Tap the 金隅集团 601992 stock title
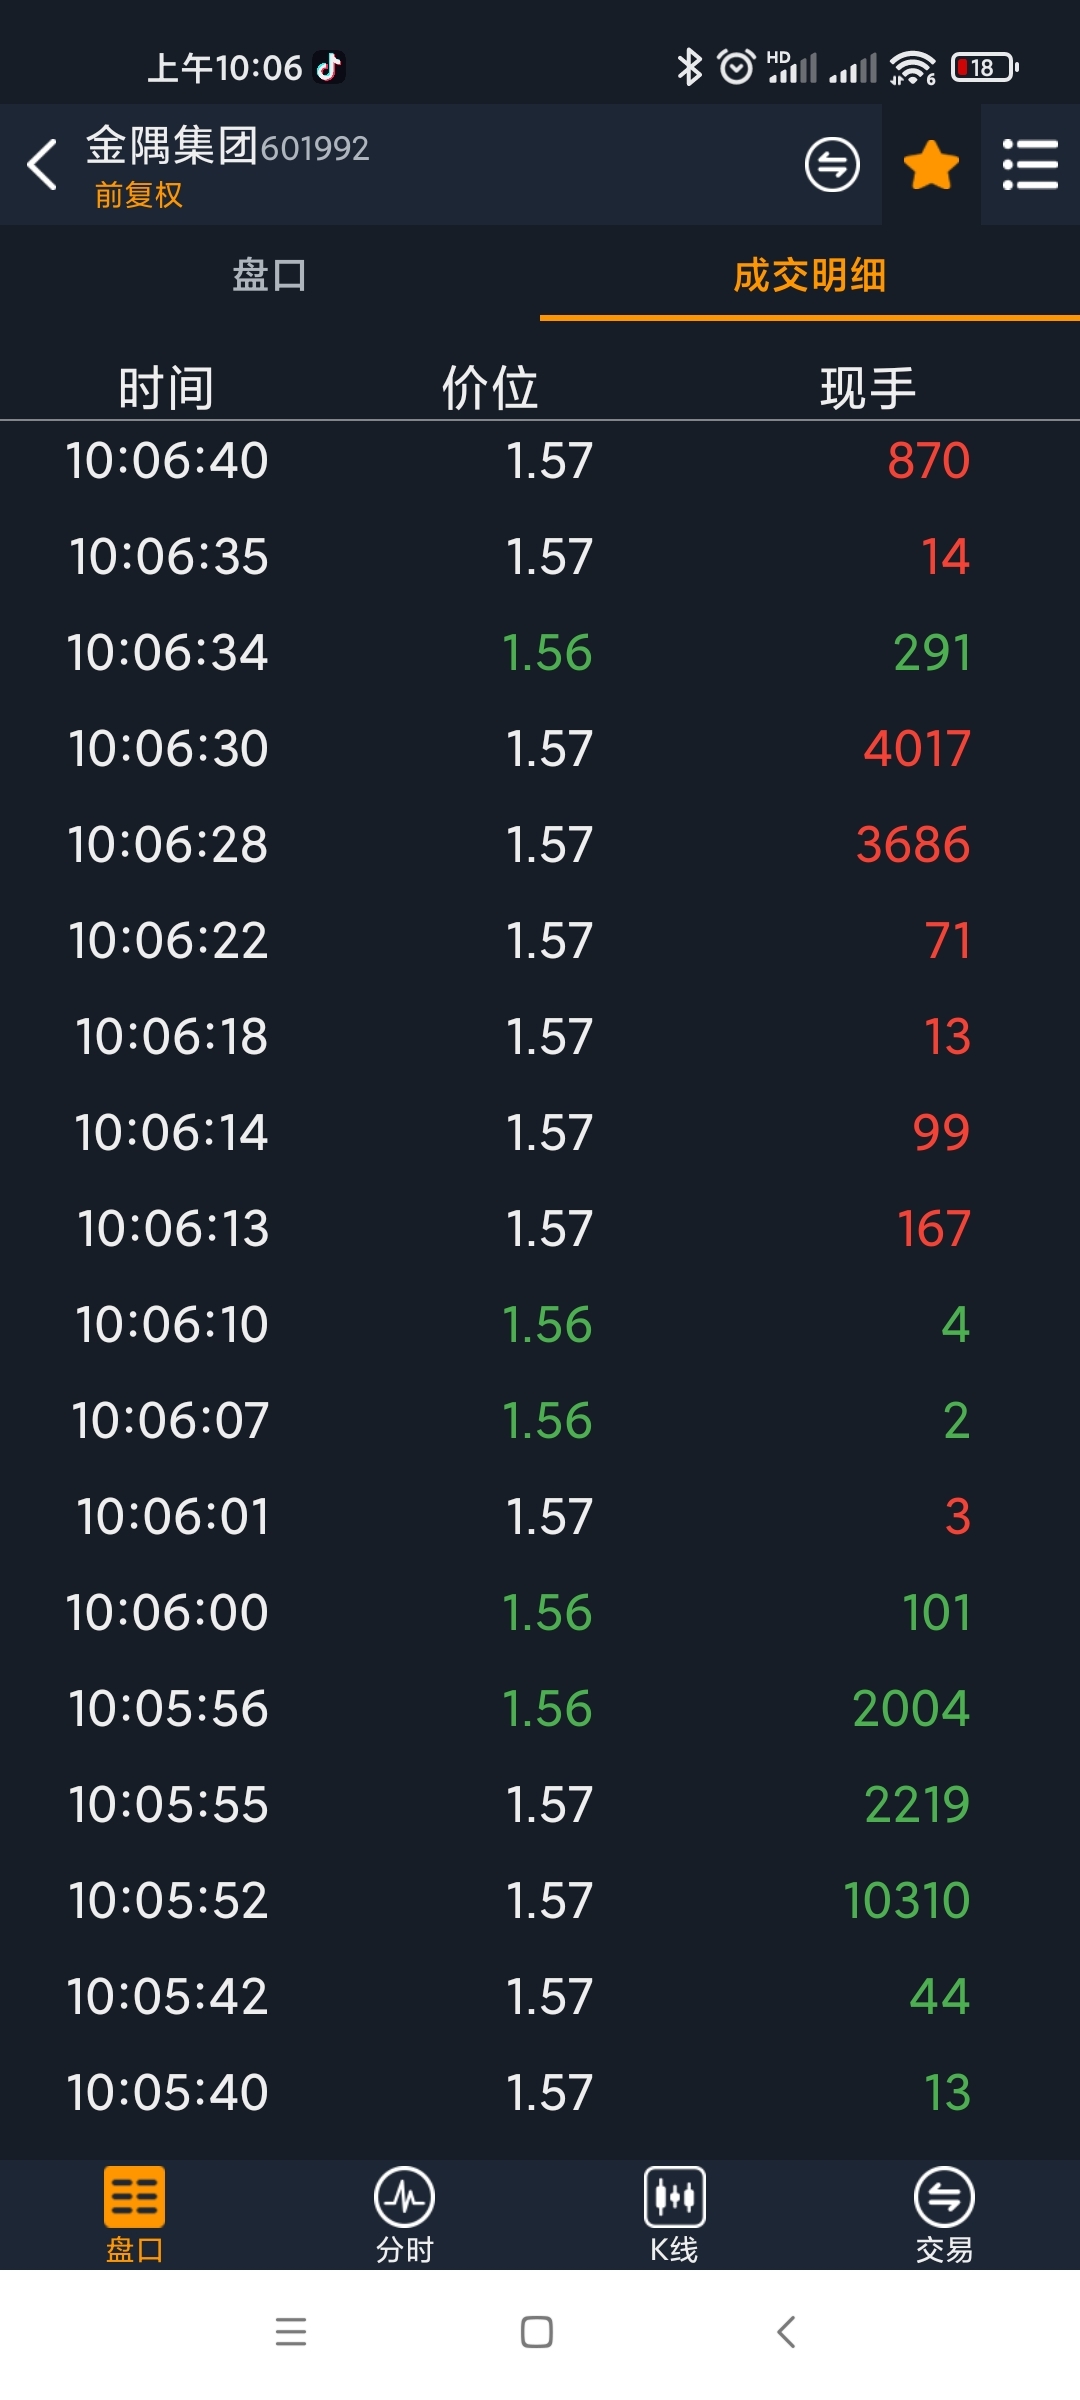This screenshot has height=2400, width=1080. [227, 146]
